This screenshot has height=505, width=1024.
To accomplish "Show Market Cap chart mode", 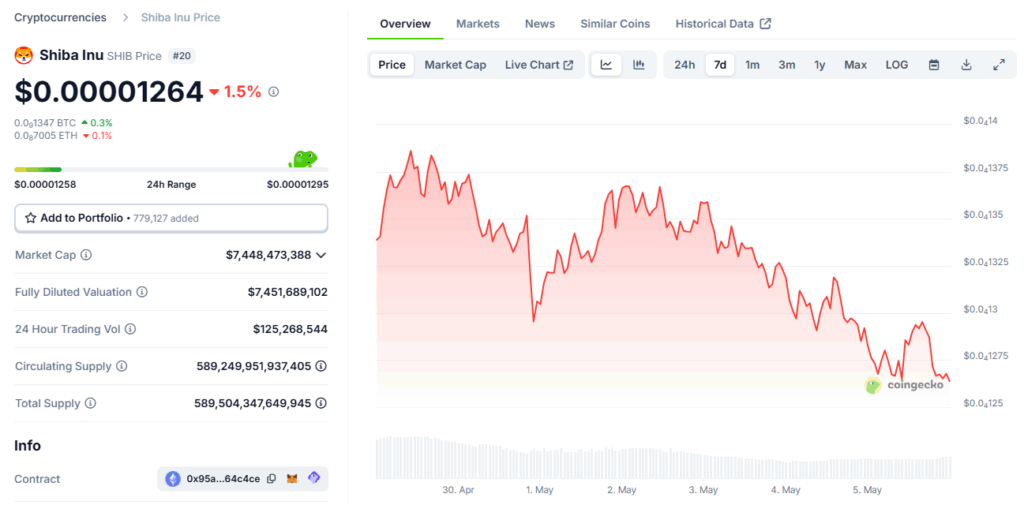I will 455,65.
